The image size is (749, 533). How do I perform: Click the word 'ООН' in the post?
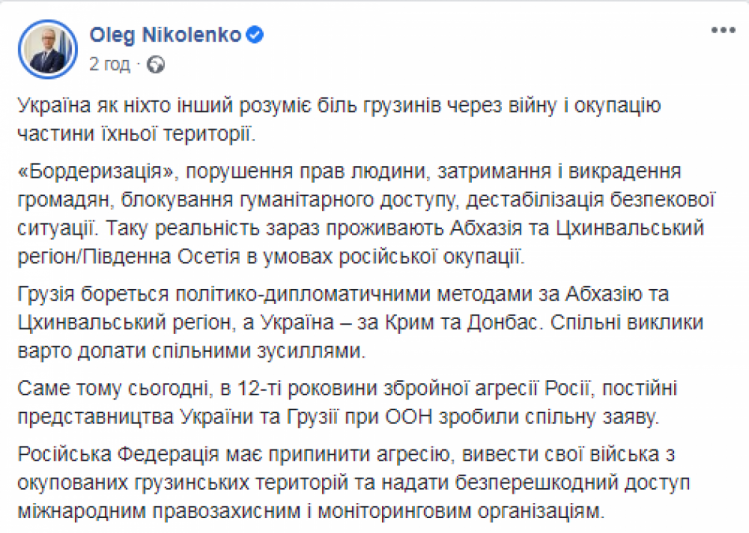[x=408, y=417]
